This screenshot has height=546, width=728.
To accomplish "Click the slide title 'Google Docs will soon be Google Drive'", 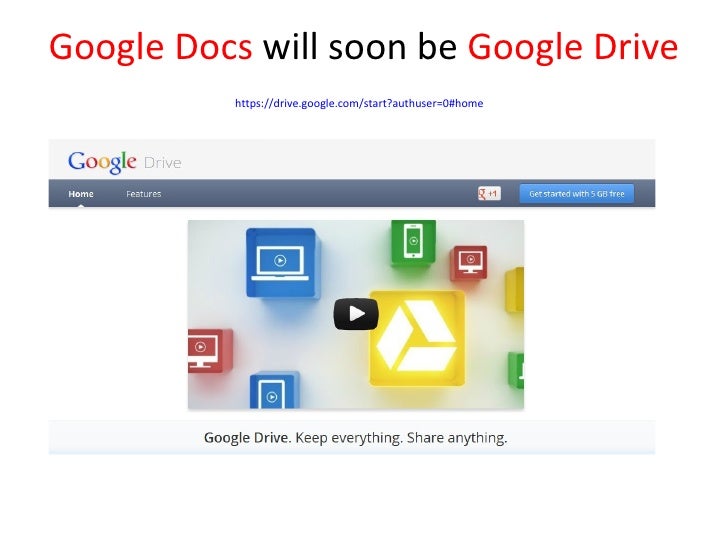I will click(x=364, y=47).
